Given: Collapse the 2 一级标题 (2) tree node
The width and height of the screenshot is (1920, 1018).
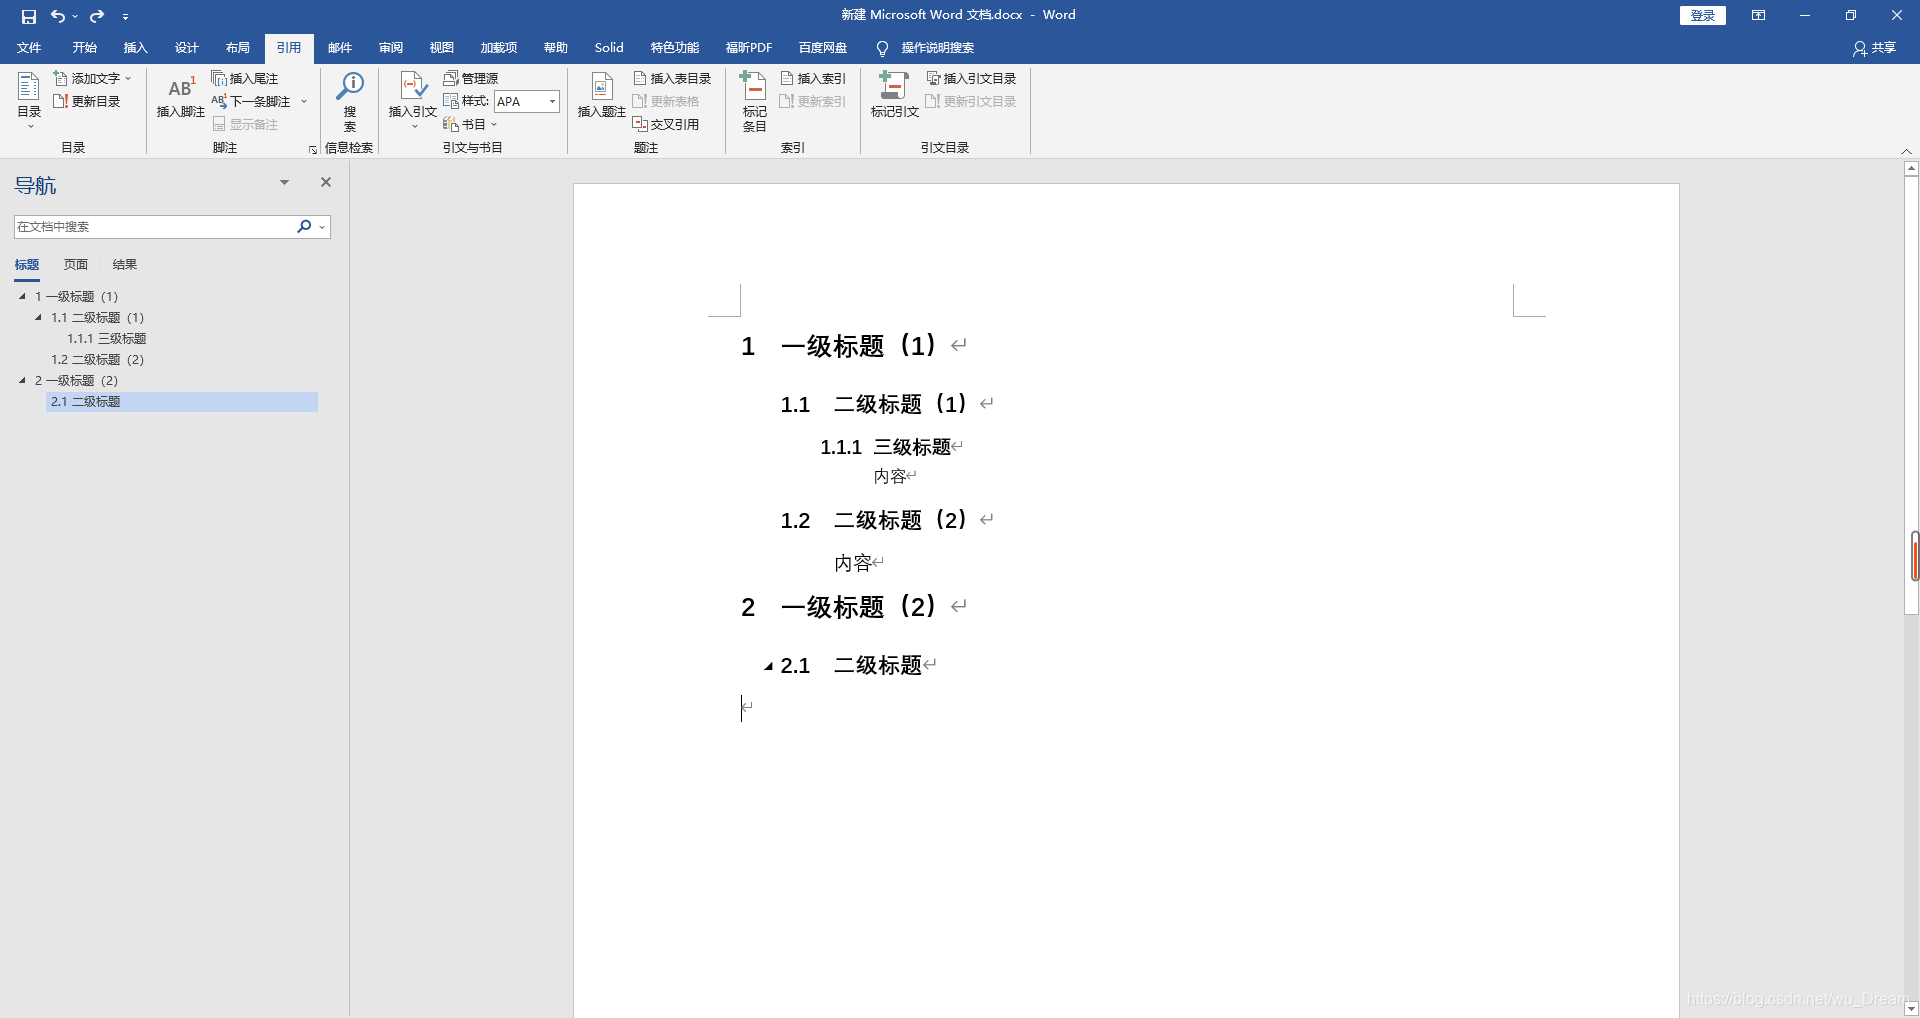Looking at the screenshot, I should [x=22, y=380].
